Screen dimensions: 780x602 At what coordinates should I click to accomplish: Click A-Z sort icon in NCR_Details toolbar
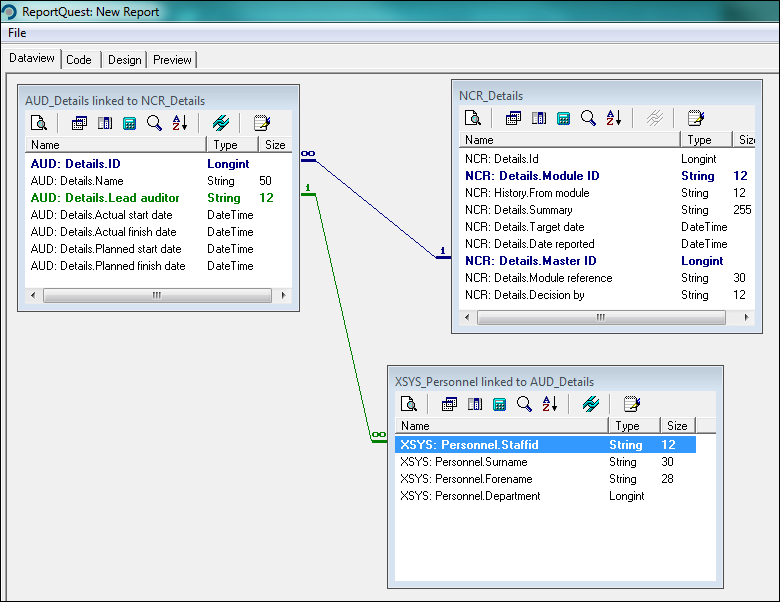coord(613,118)
